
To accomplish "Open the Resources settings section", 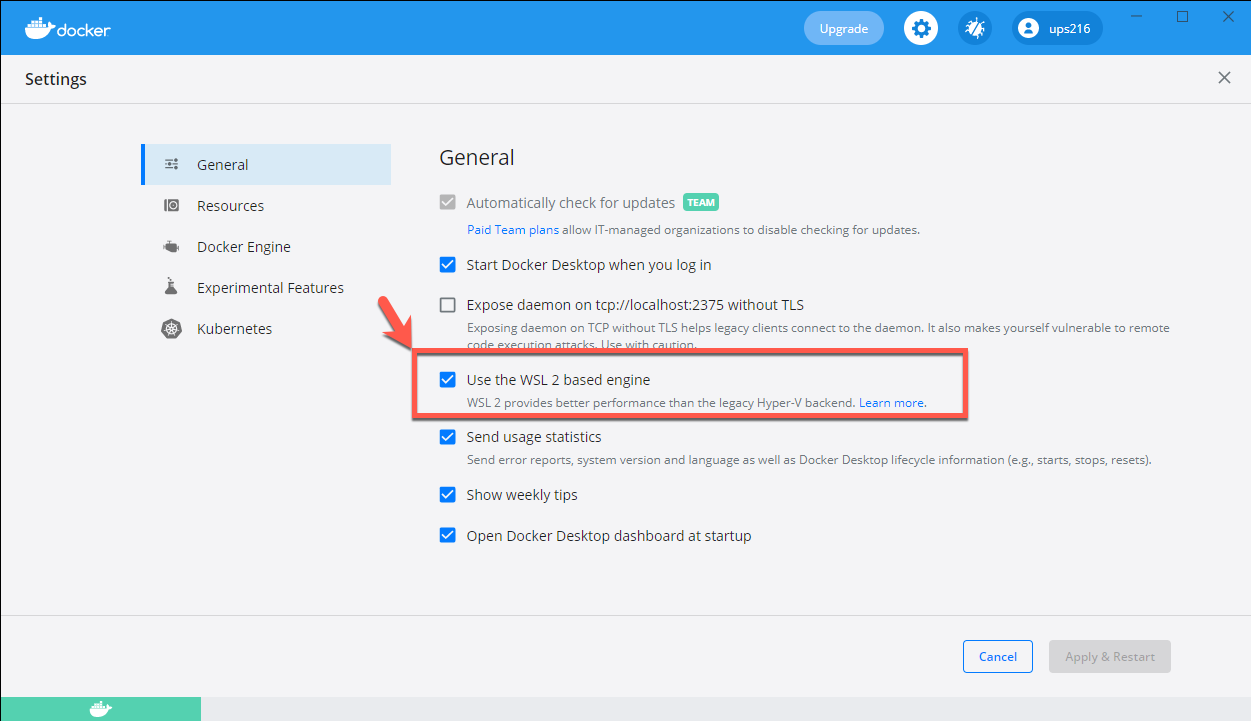I will tap(266, 206).
